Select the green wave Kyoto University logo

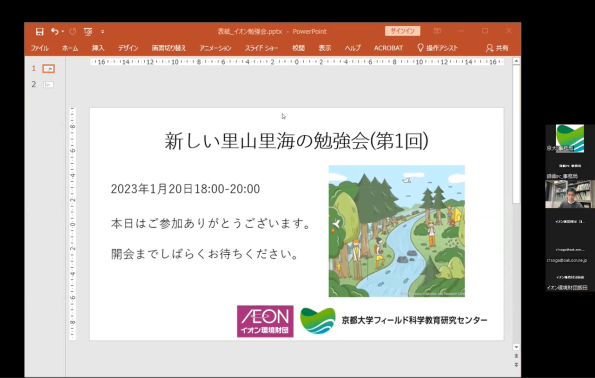[318, 321]
